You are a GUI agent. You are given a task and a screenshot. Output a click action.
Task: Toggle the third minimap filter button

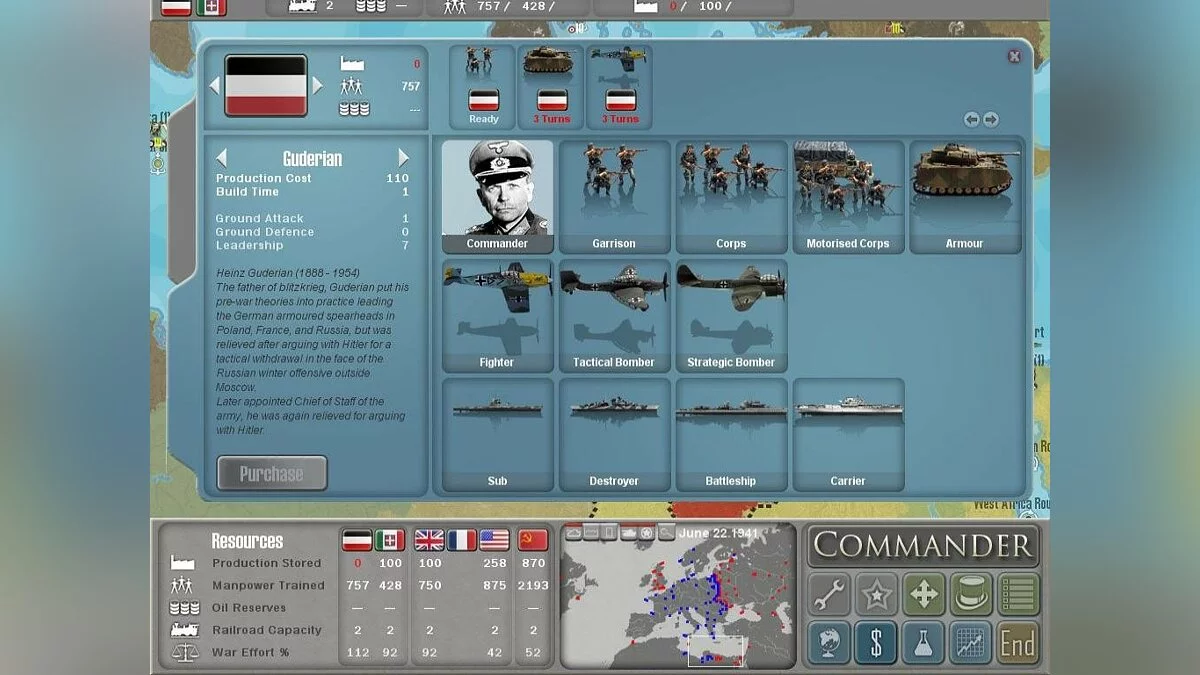point(610,532)
